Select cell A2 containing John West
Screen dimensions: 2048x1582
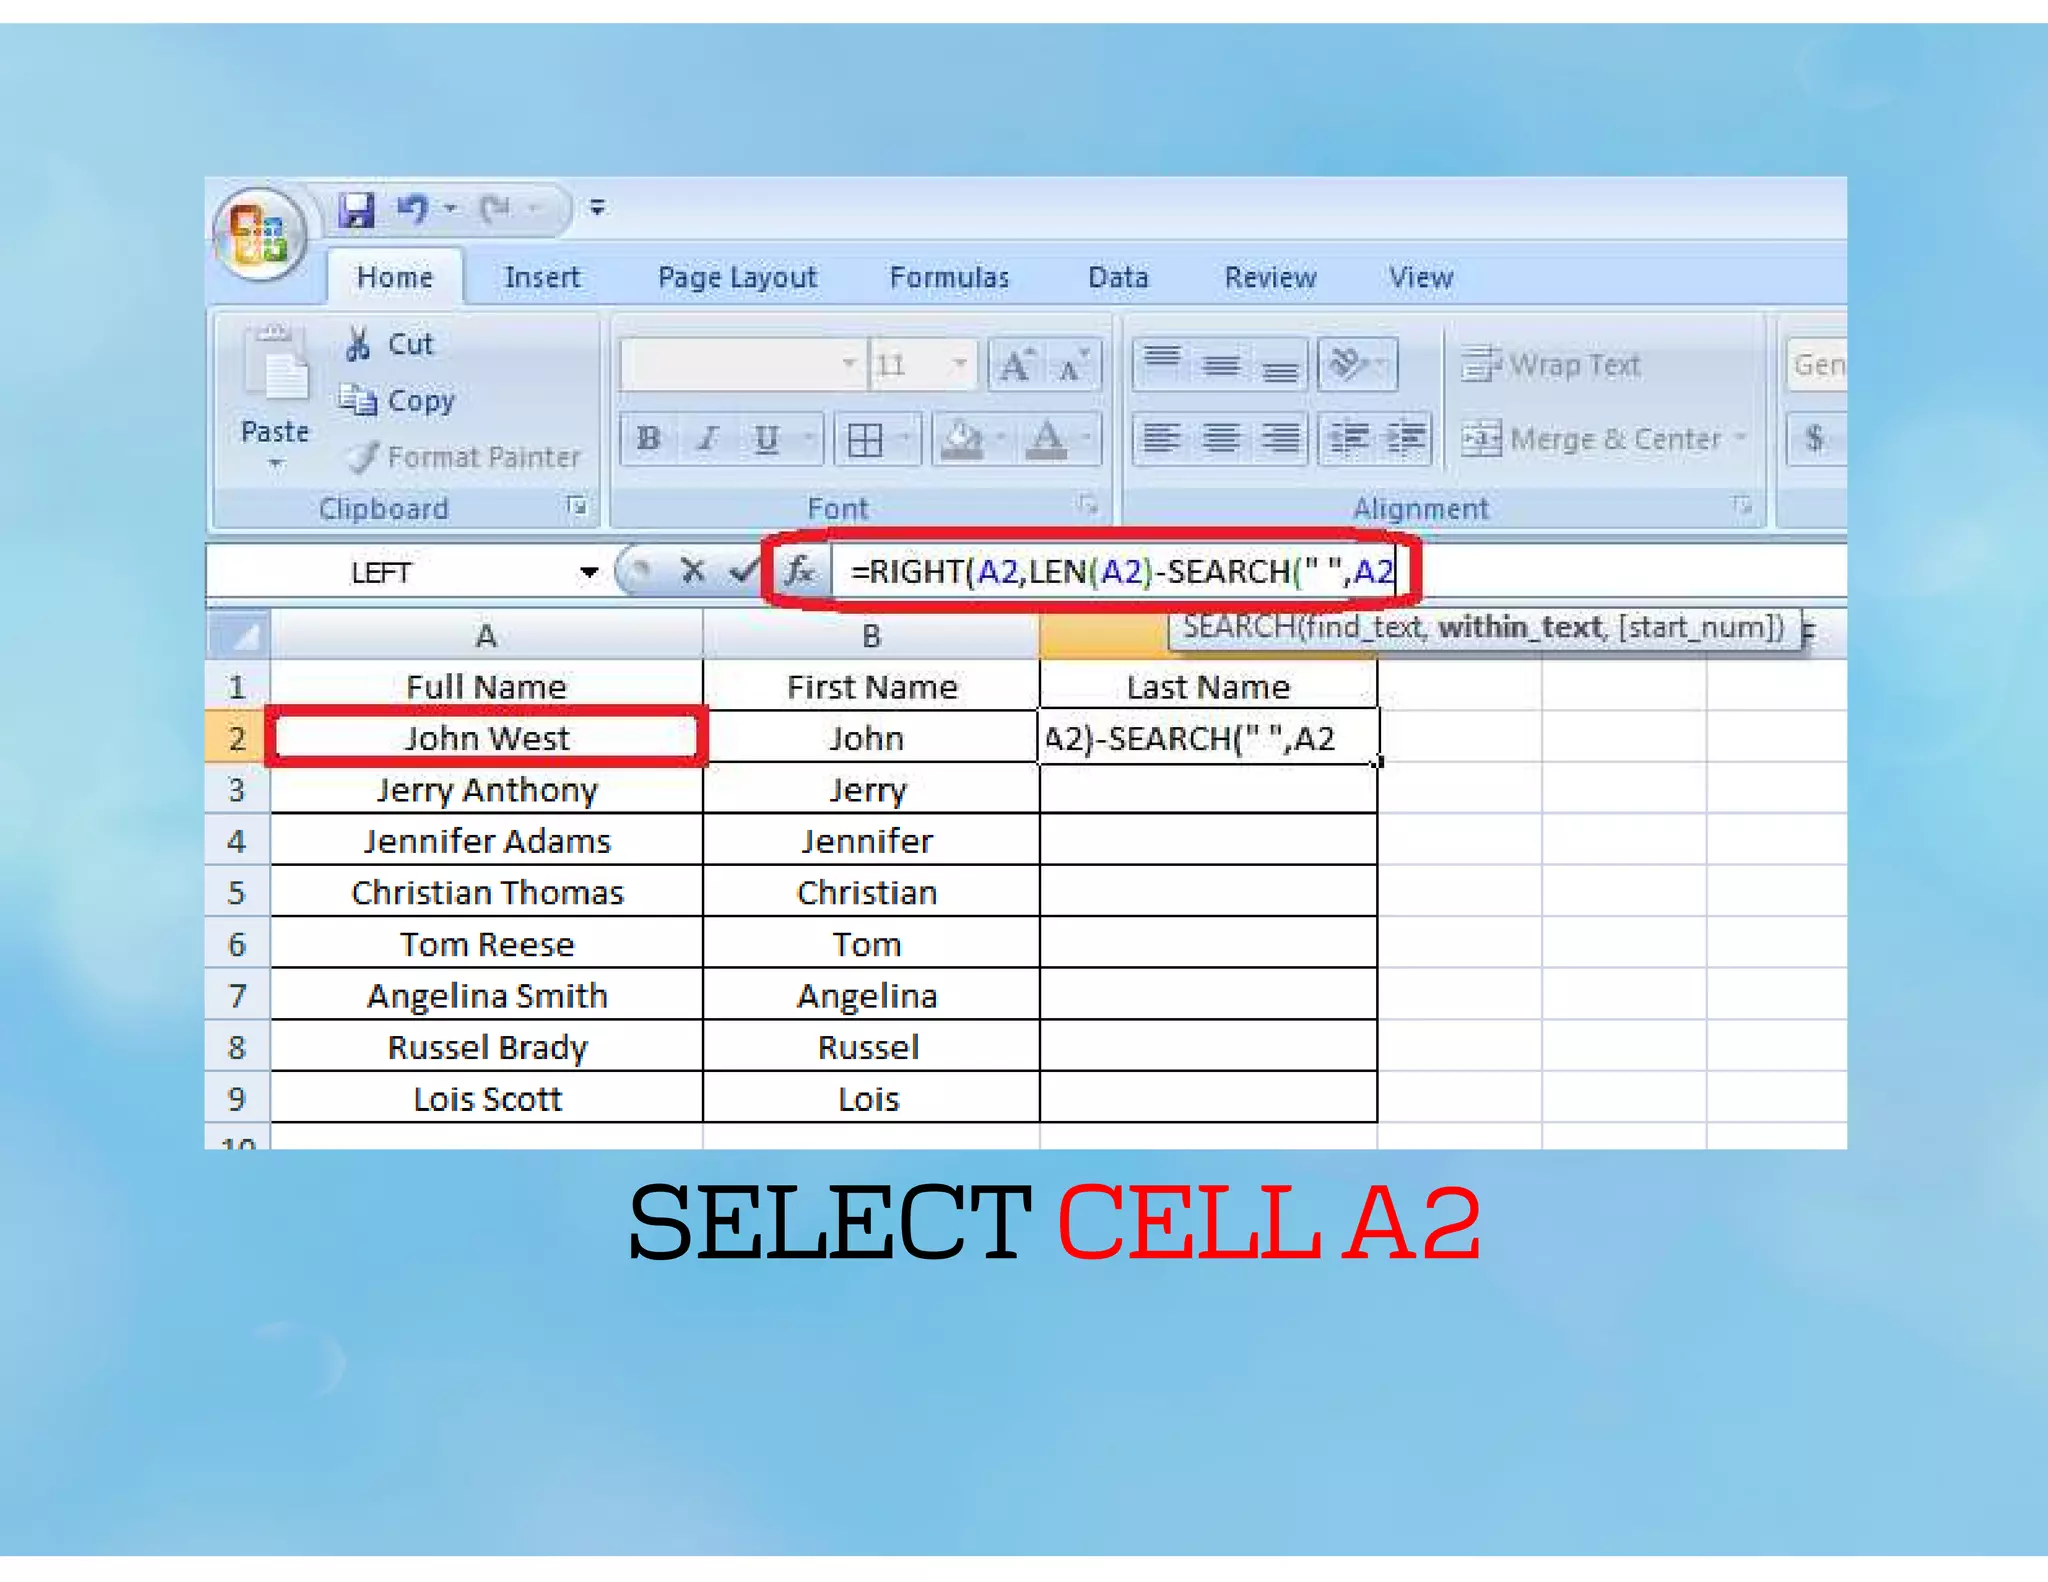486,738
